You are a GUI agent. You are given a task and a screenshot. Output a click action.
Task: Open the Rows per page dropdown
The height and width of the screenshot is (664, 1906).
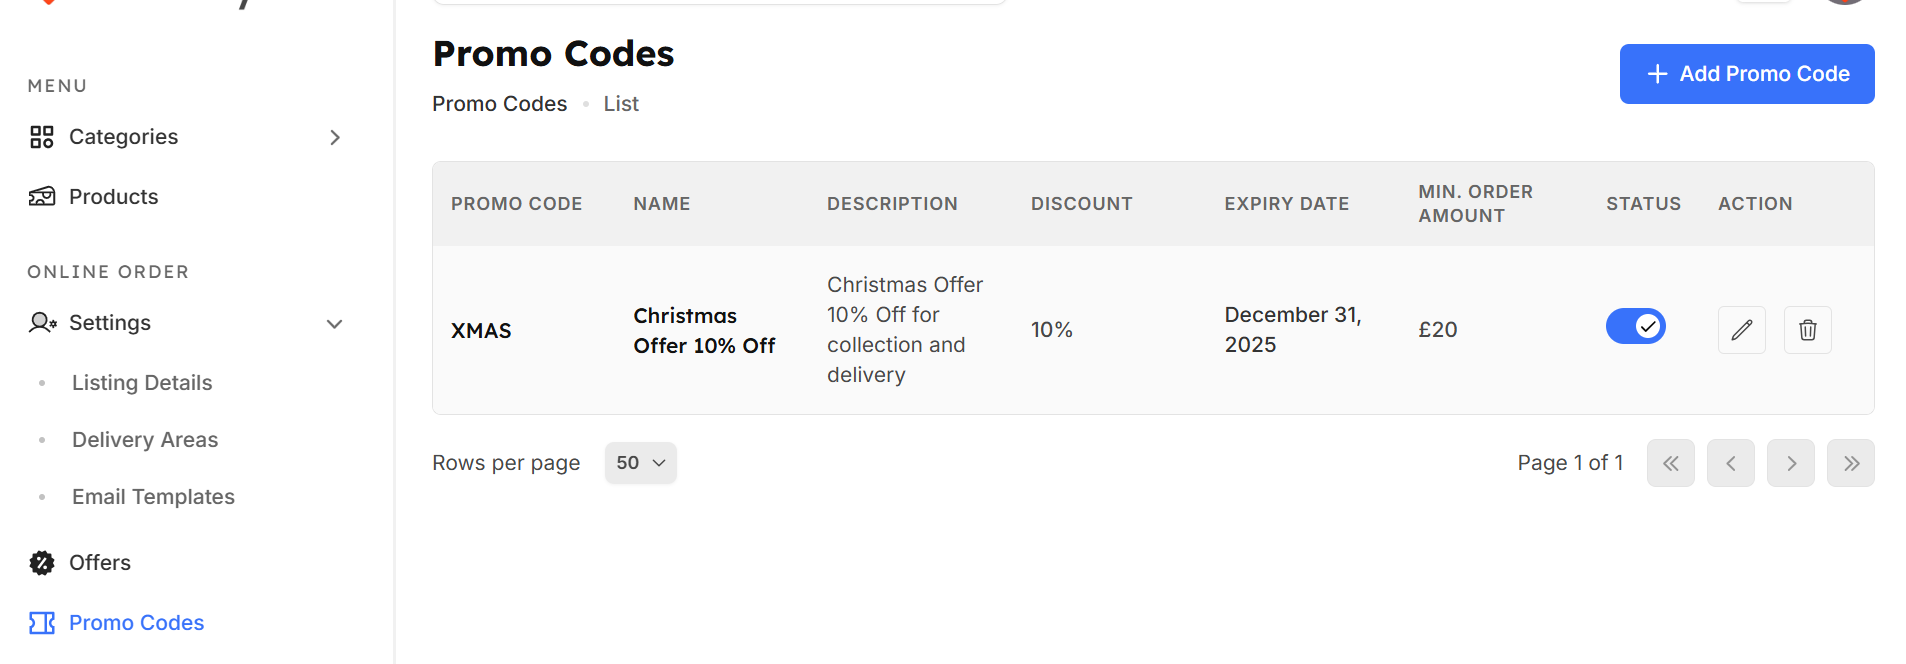[x=640, y=463]
